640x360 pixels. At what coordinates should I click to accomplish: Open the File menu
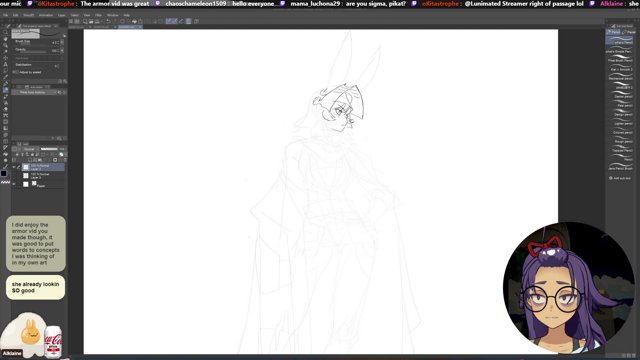point(5,15)
